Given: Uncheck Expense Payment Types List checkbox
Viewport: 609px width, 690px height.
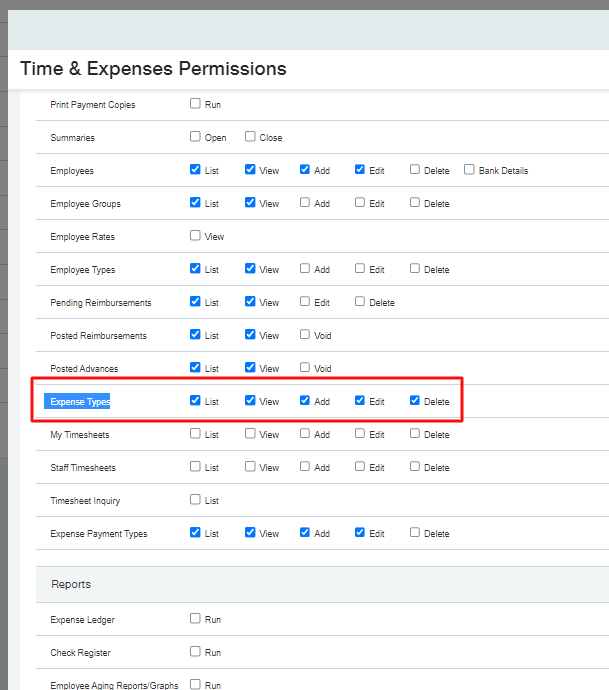Looking at the screenshot, I should click(x=195, y=532).
